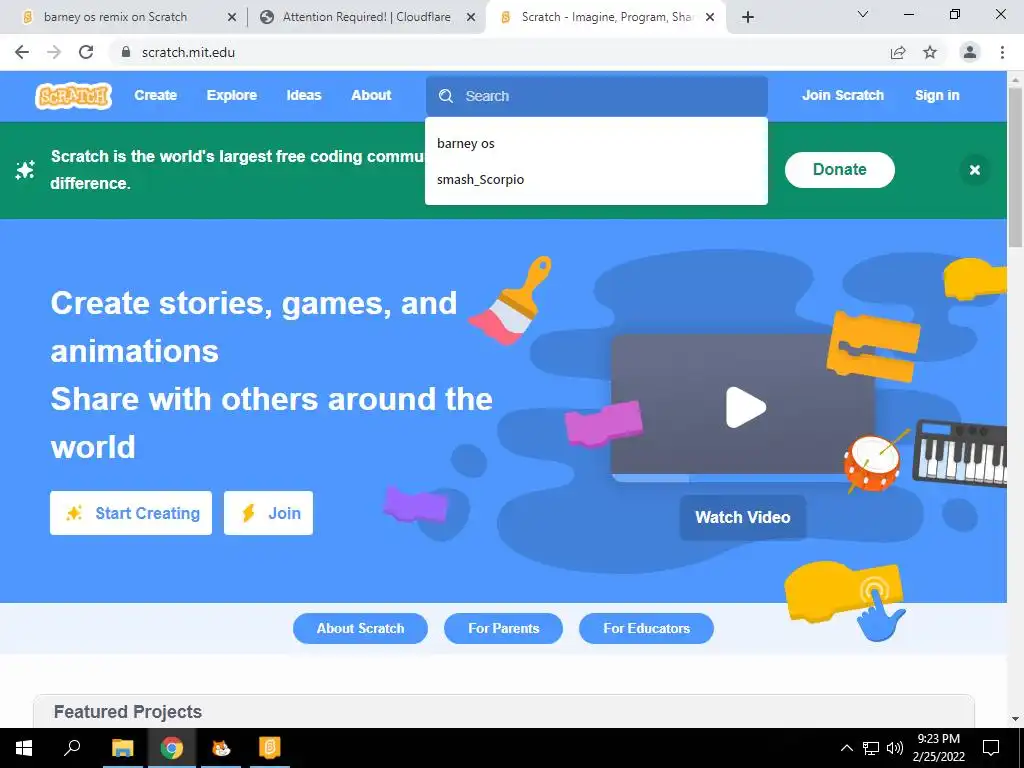Click the browser forward arrow
The height and width of the screenshot is (768, 1024).
[x=54, y=52]
